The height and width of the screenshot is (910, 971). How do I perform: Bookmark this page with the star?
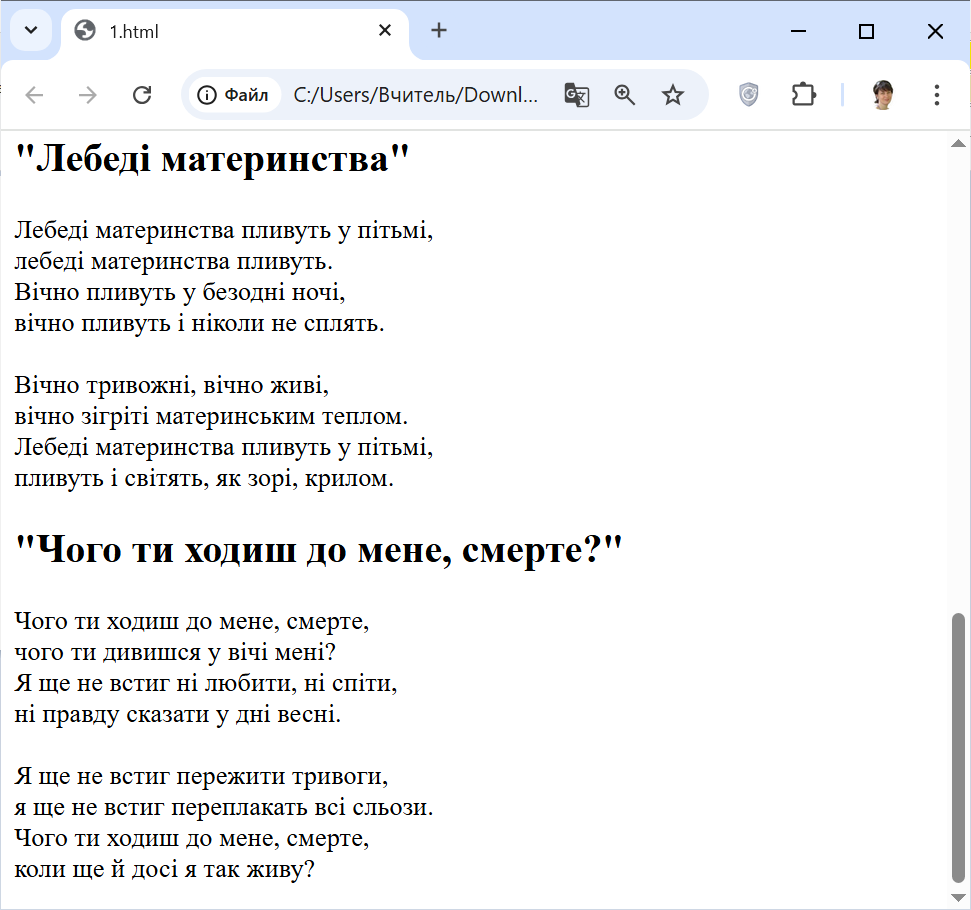(673, 95)
